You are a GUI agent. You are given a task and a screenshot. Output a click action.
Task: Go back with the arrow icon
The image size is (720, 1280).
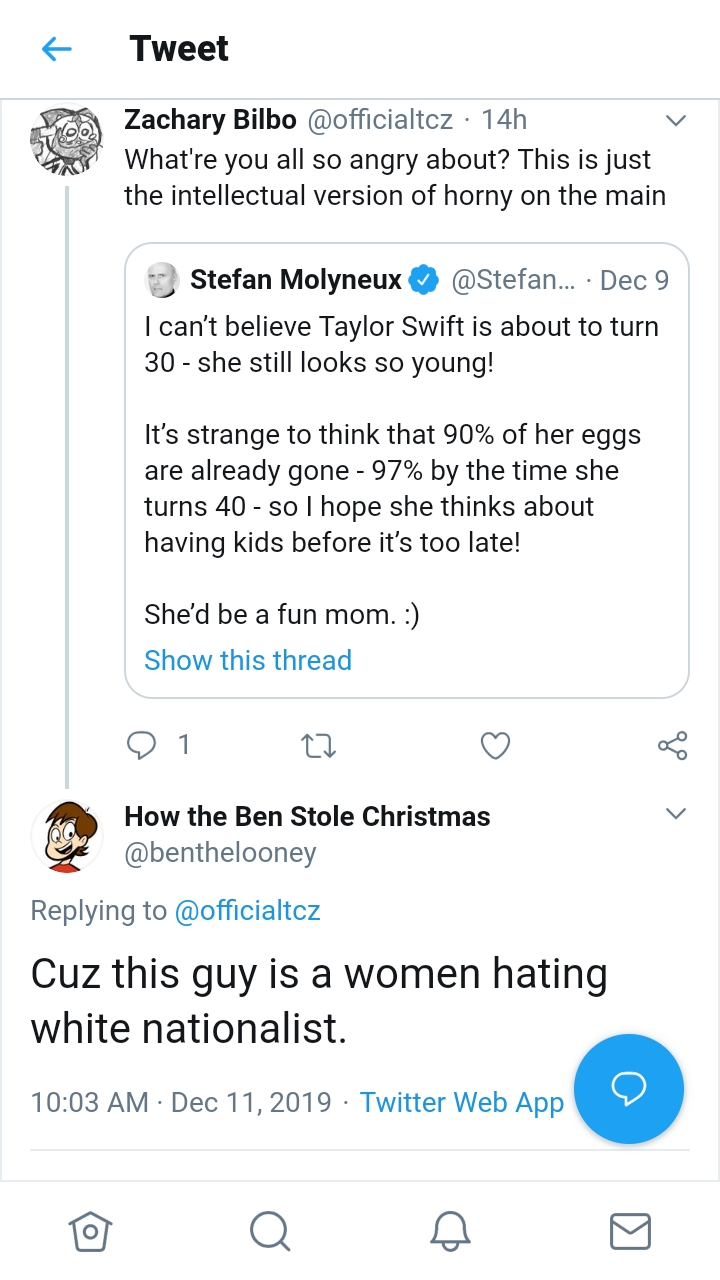pyautogui.click(x=57, y=49)
